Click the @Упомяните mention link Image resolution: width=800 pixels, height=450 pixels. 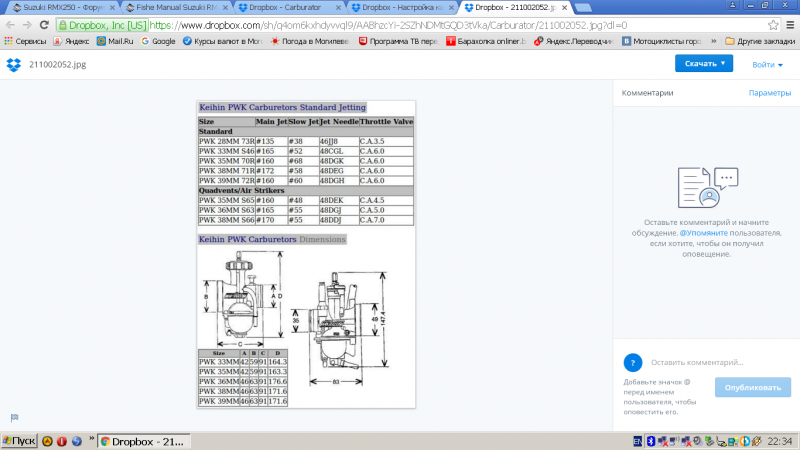point(704,233)
